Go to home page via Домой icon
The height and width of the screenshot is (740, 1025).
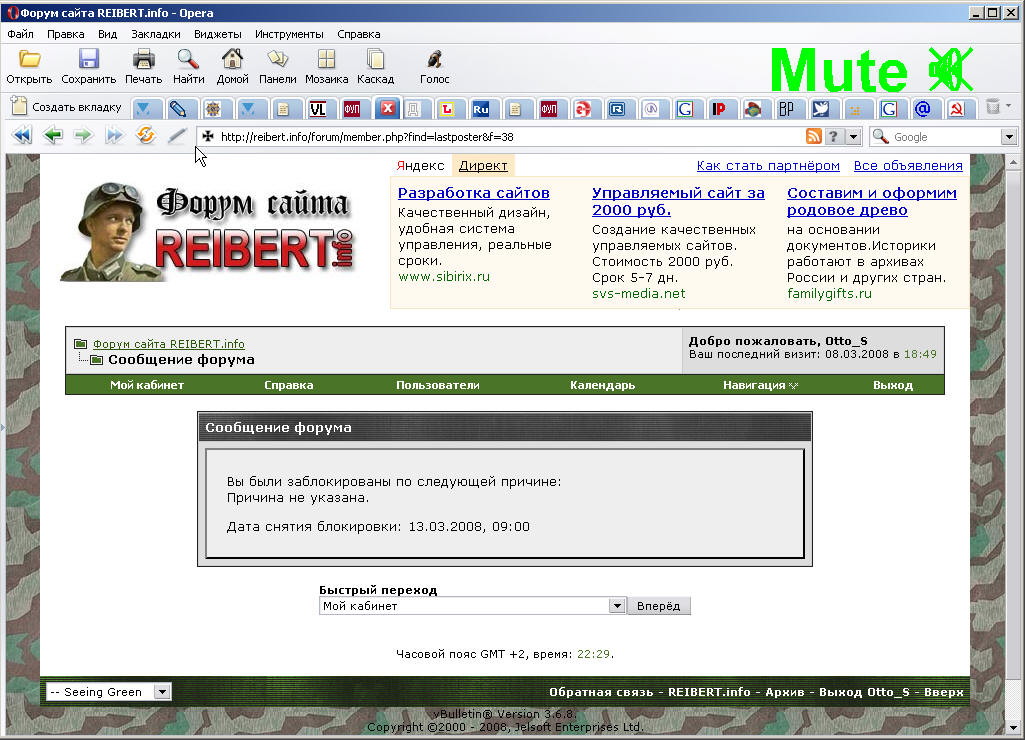[232, 60]
